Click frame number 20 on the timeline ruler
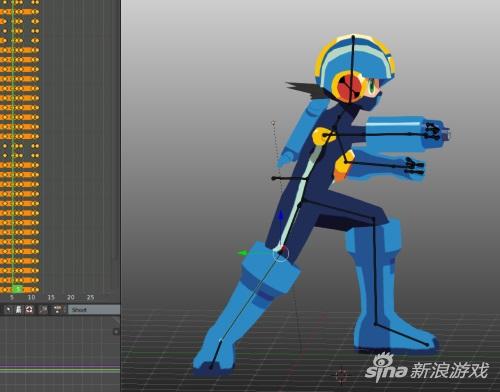This screenshot has height=392, width=500. 71,297
